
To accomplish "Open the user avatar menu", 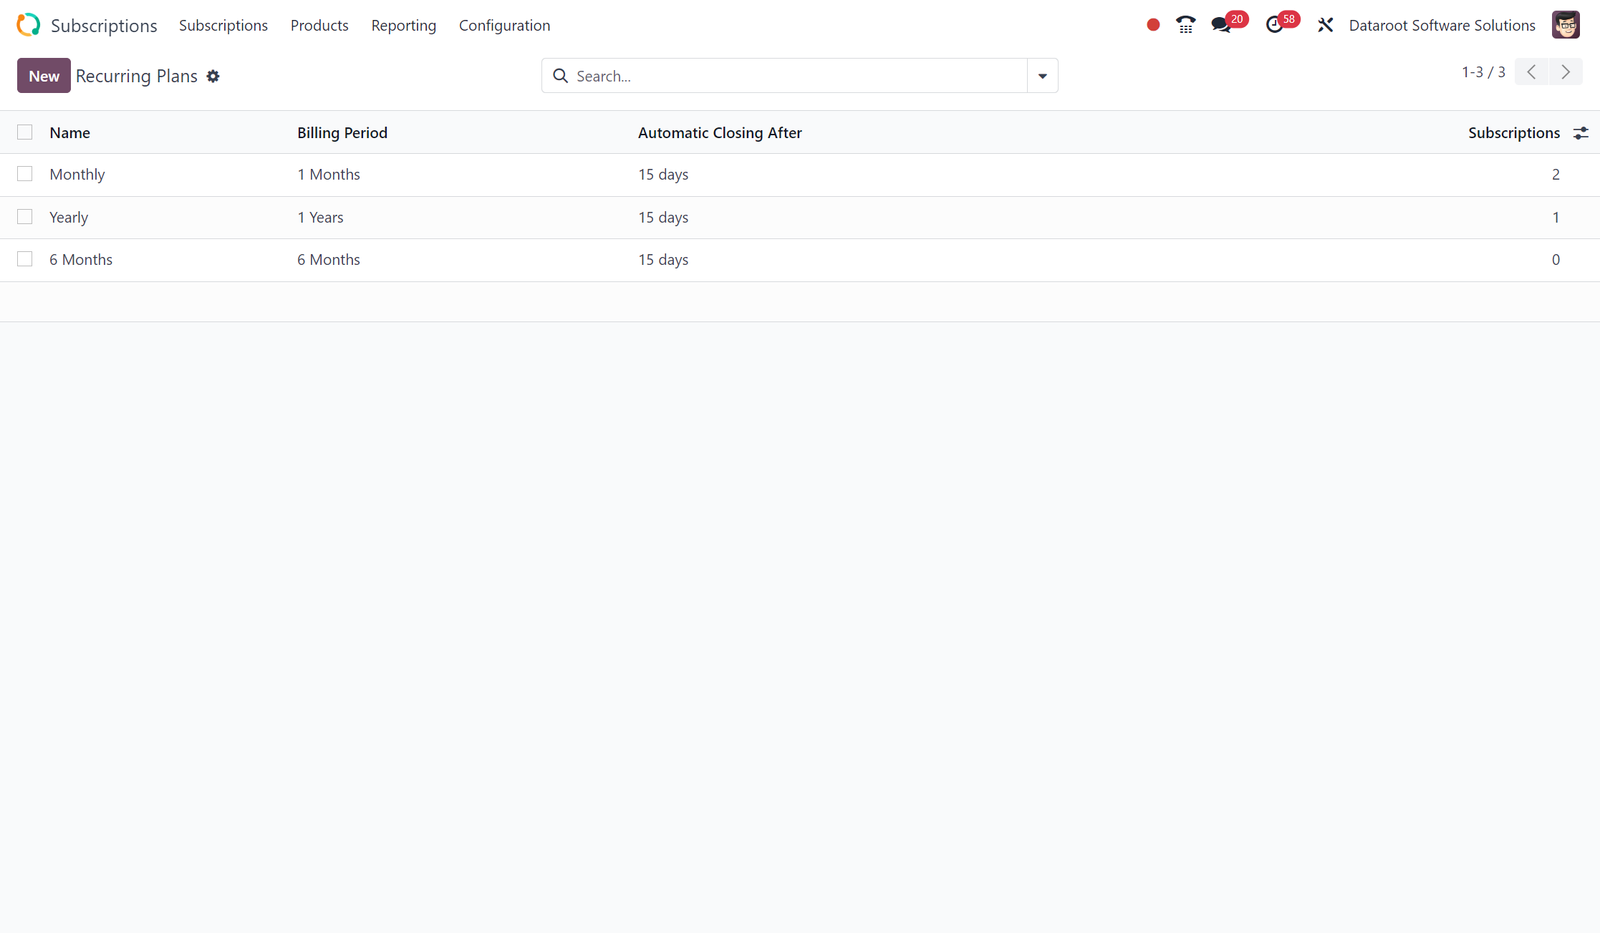I will (1566, 25).
